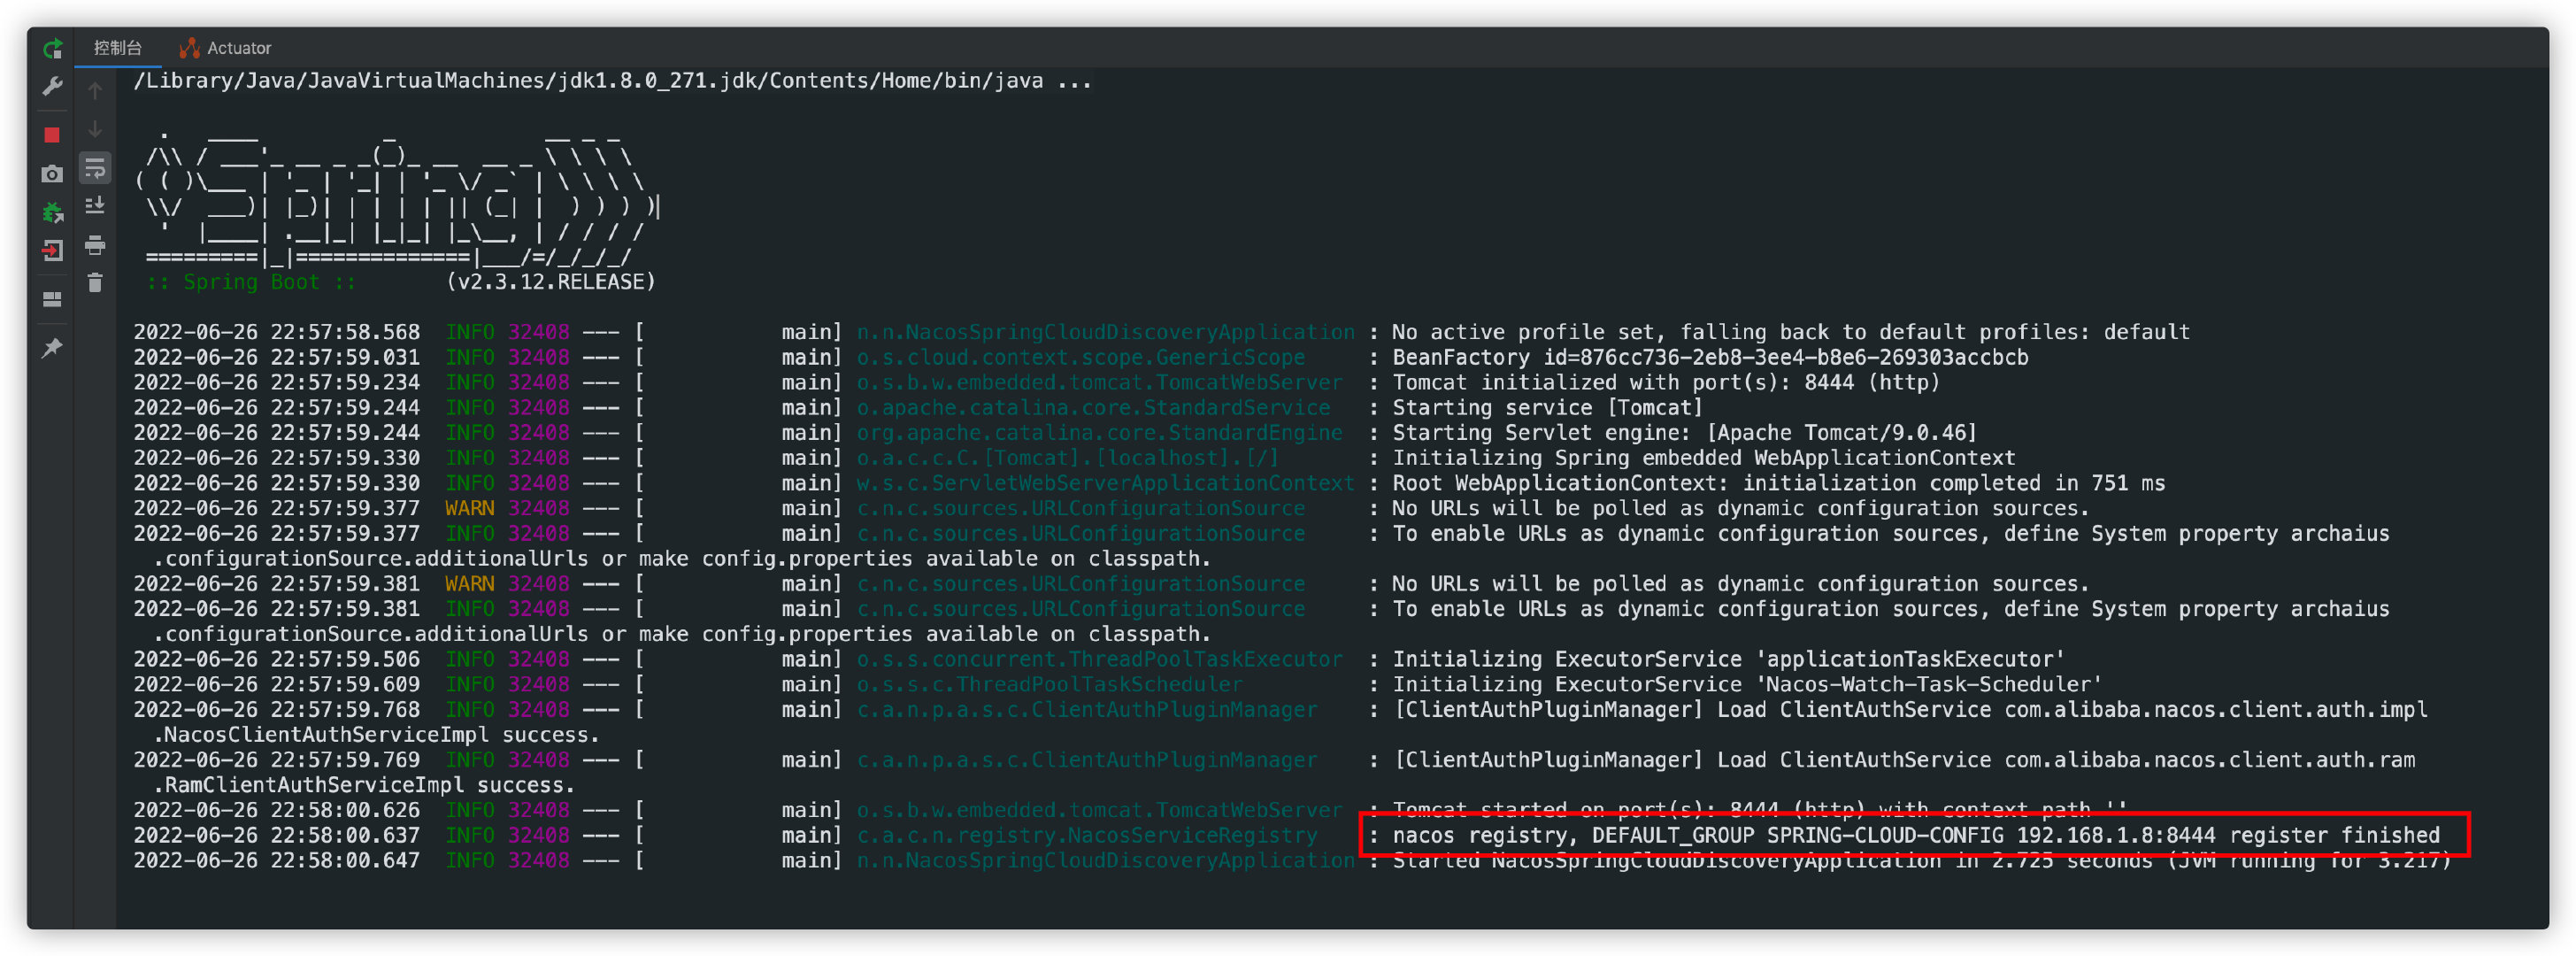This screenshot has height=956, width=2576.
Task: Toggle soft-wrap for console output
Action: tap(95, 168)
